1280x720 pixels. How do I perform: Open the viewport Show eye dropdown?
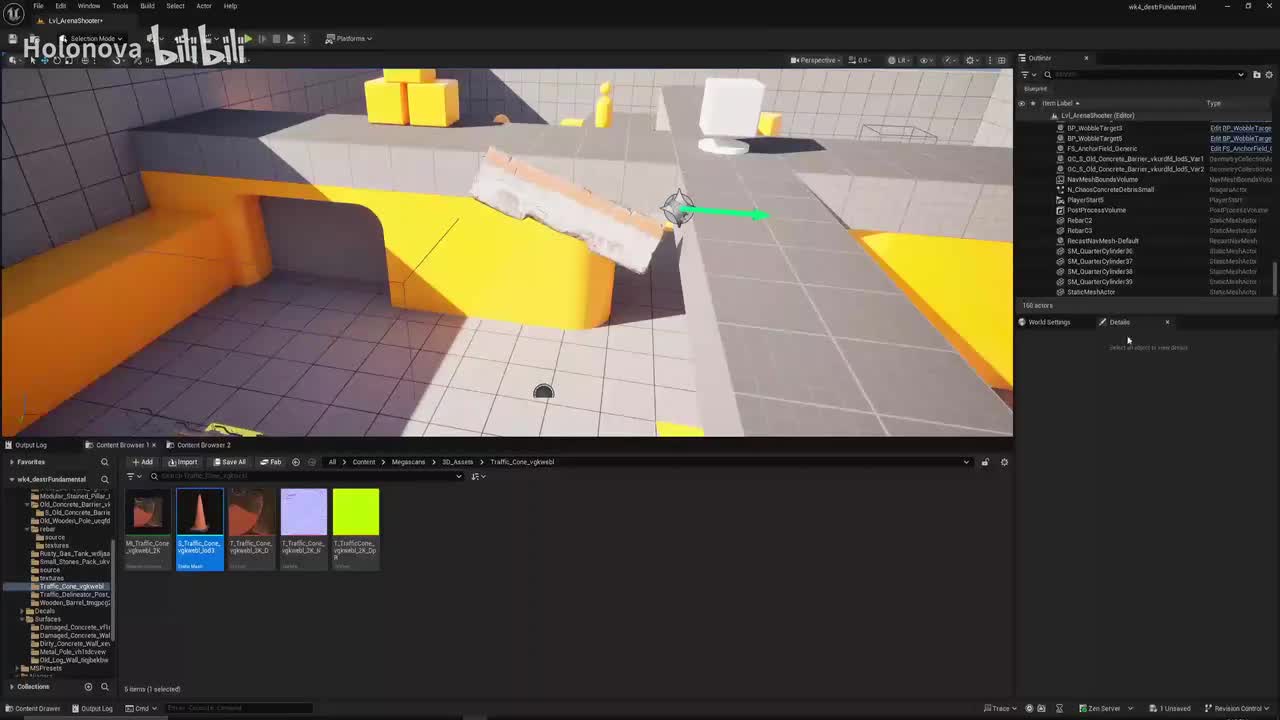[926, 60]
